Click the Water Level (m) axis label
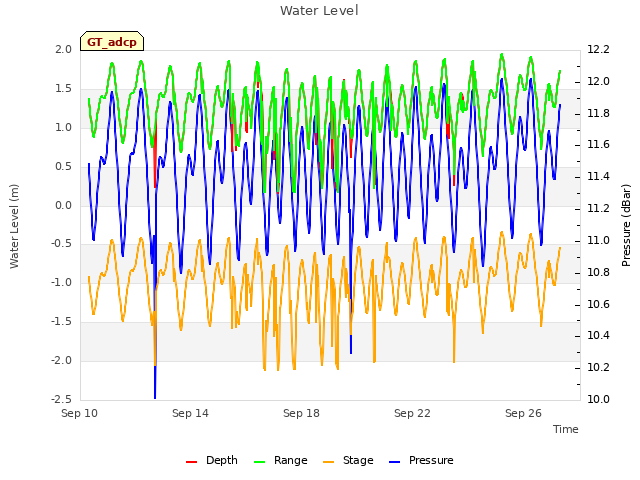640x480 pixels. click(14, 226)
